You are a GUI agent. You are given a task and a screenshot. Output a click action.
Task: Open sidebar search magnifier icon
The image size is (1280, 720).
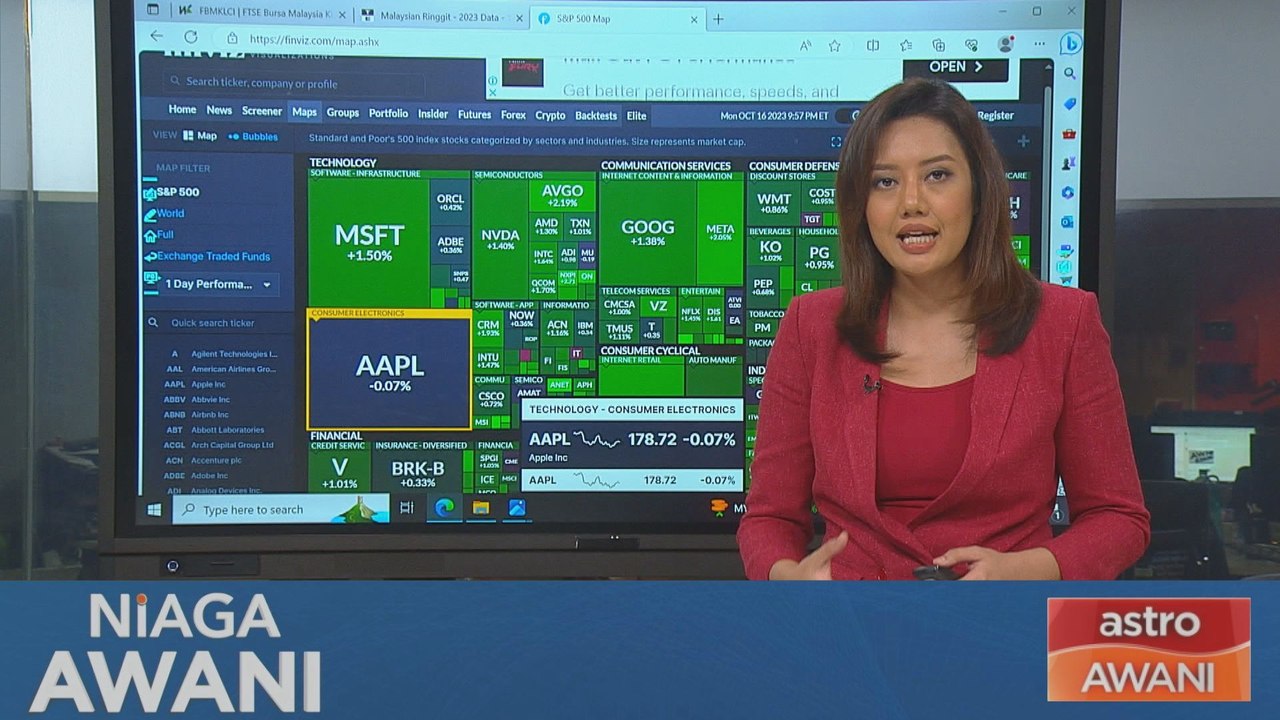coord(1070,74)
